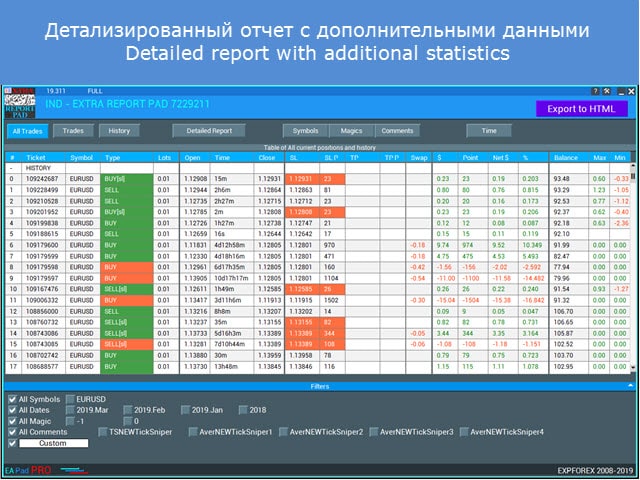Open the Detailed Report view

pos(209,130)
